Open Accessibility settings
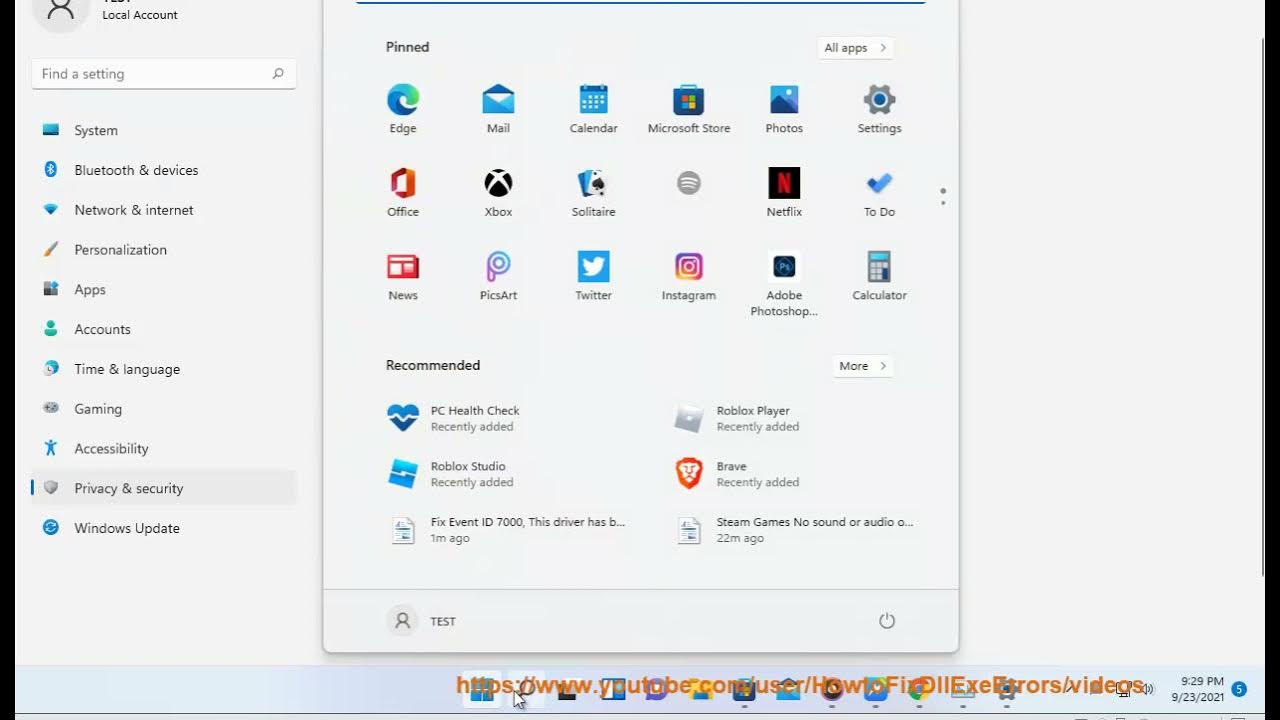 pos(164,449)
